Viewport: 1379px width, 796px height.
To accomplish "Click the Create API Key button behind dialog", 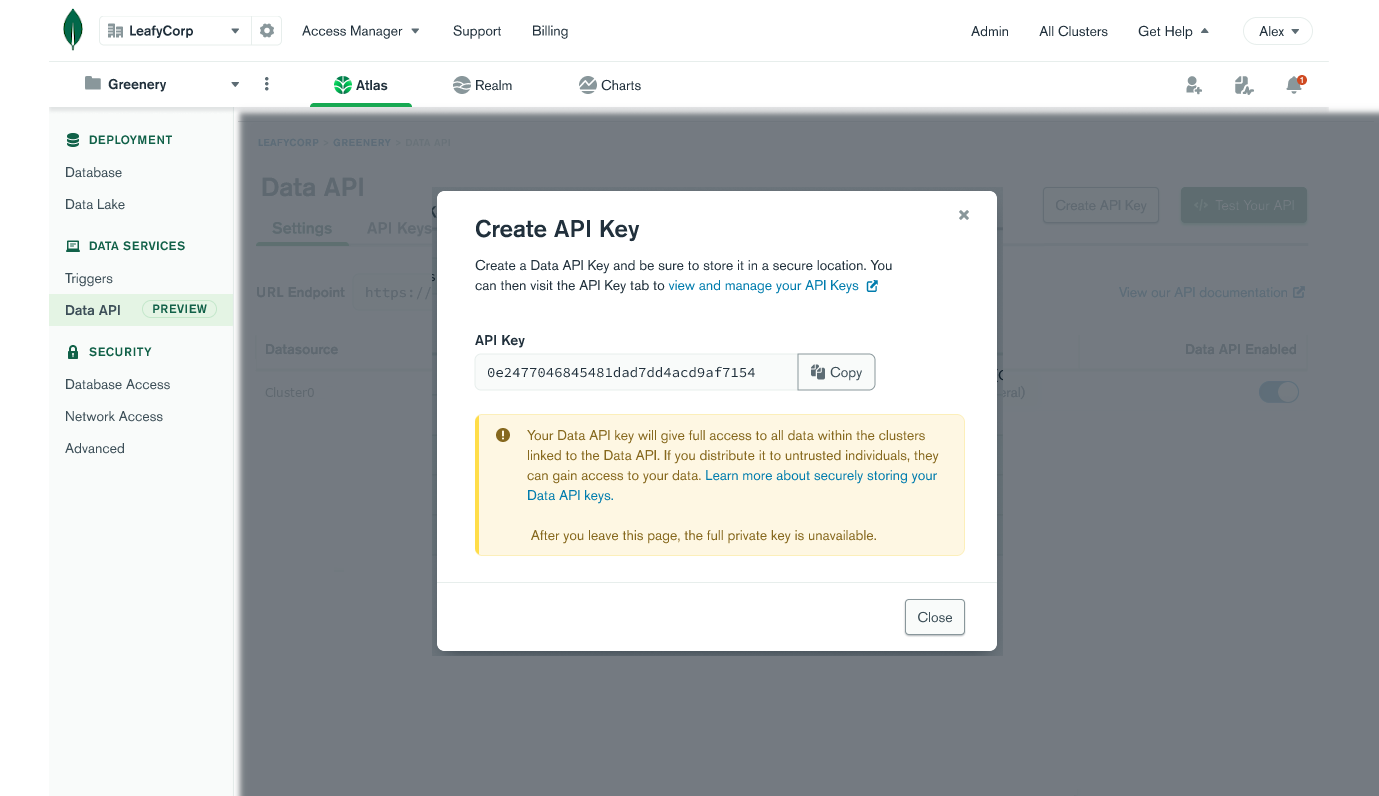I will pyautogui.click(x=1100, y=205).
